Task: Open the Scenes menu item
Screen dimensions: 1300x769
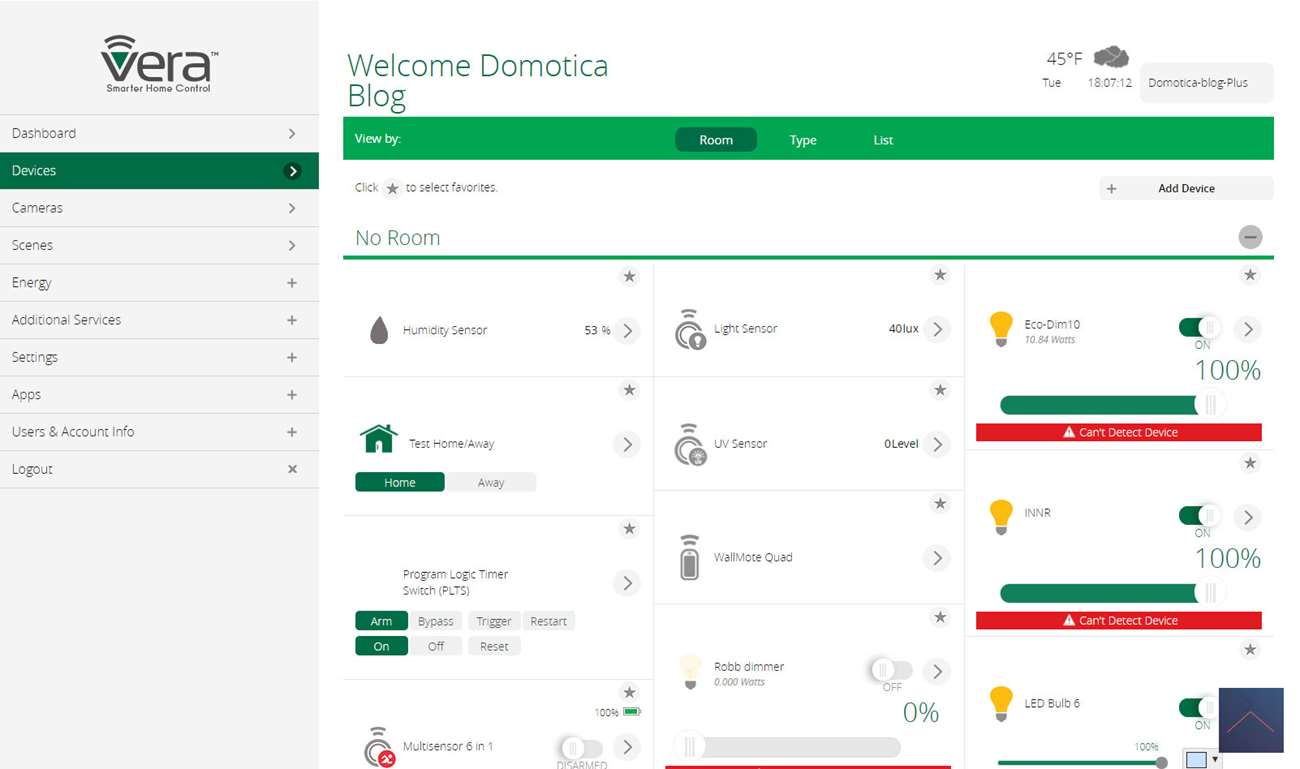Action: pos(160,245)
